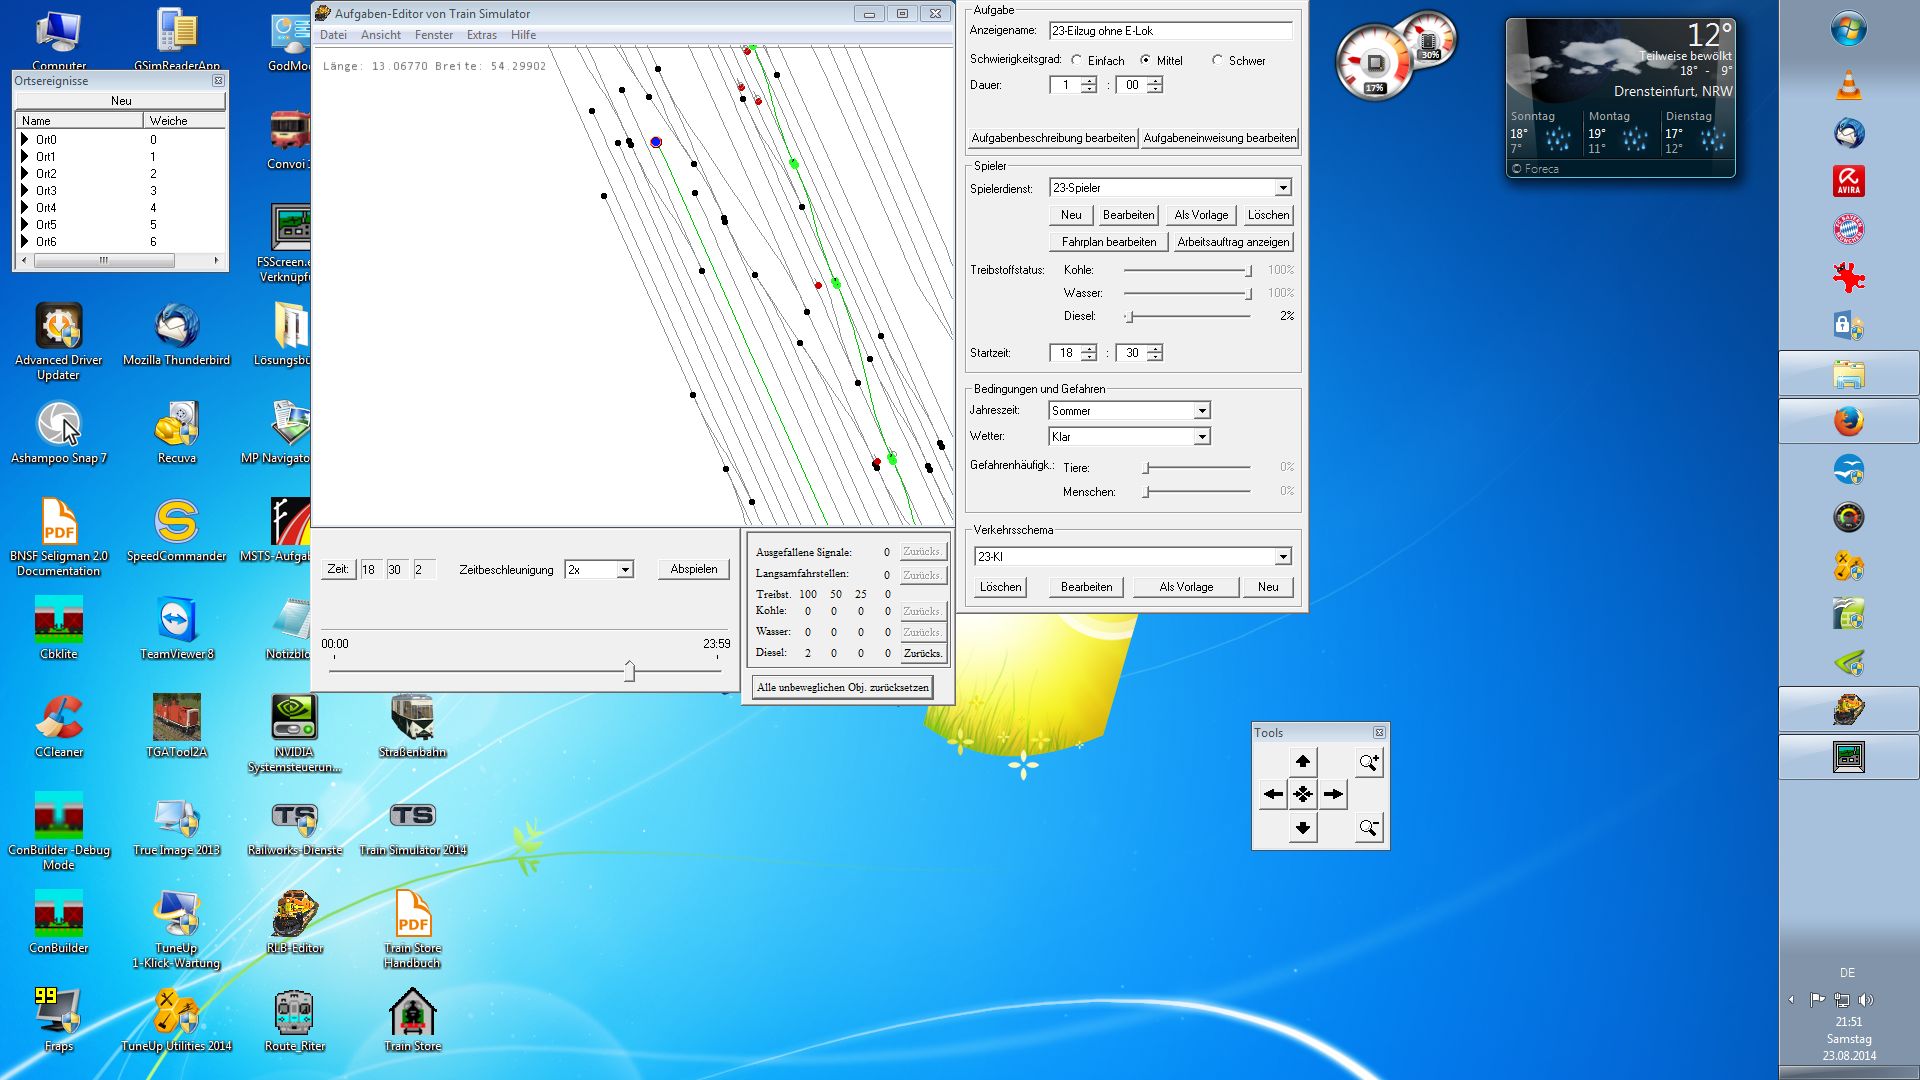Select Mittel difficulty radio button

(x=1146, y=60)
